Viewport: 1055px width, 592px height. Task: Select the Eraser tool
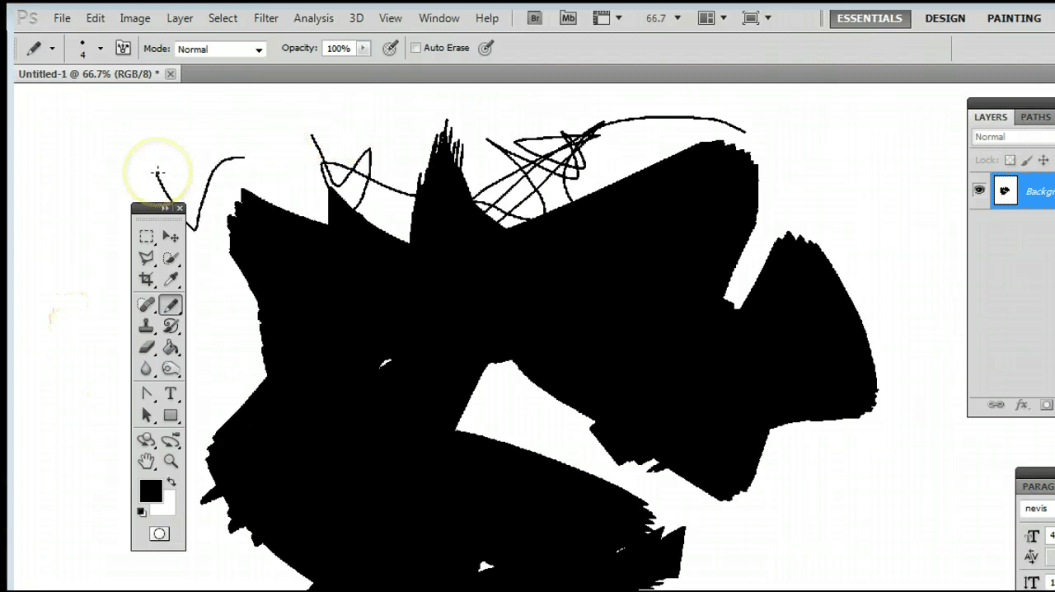[146, 348]
